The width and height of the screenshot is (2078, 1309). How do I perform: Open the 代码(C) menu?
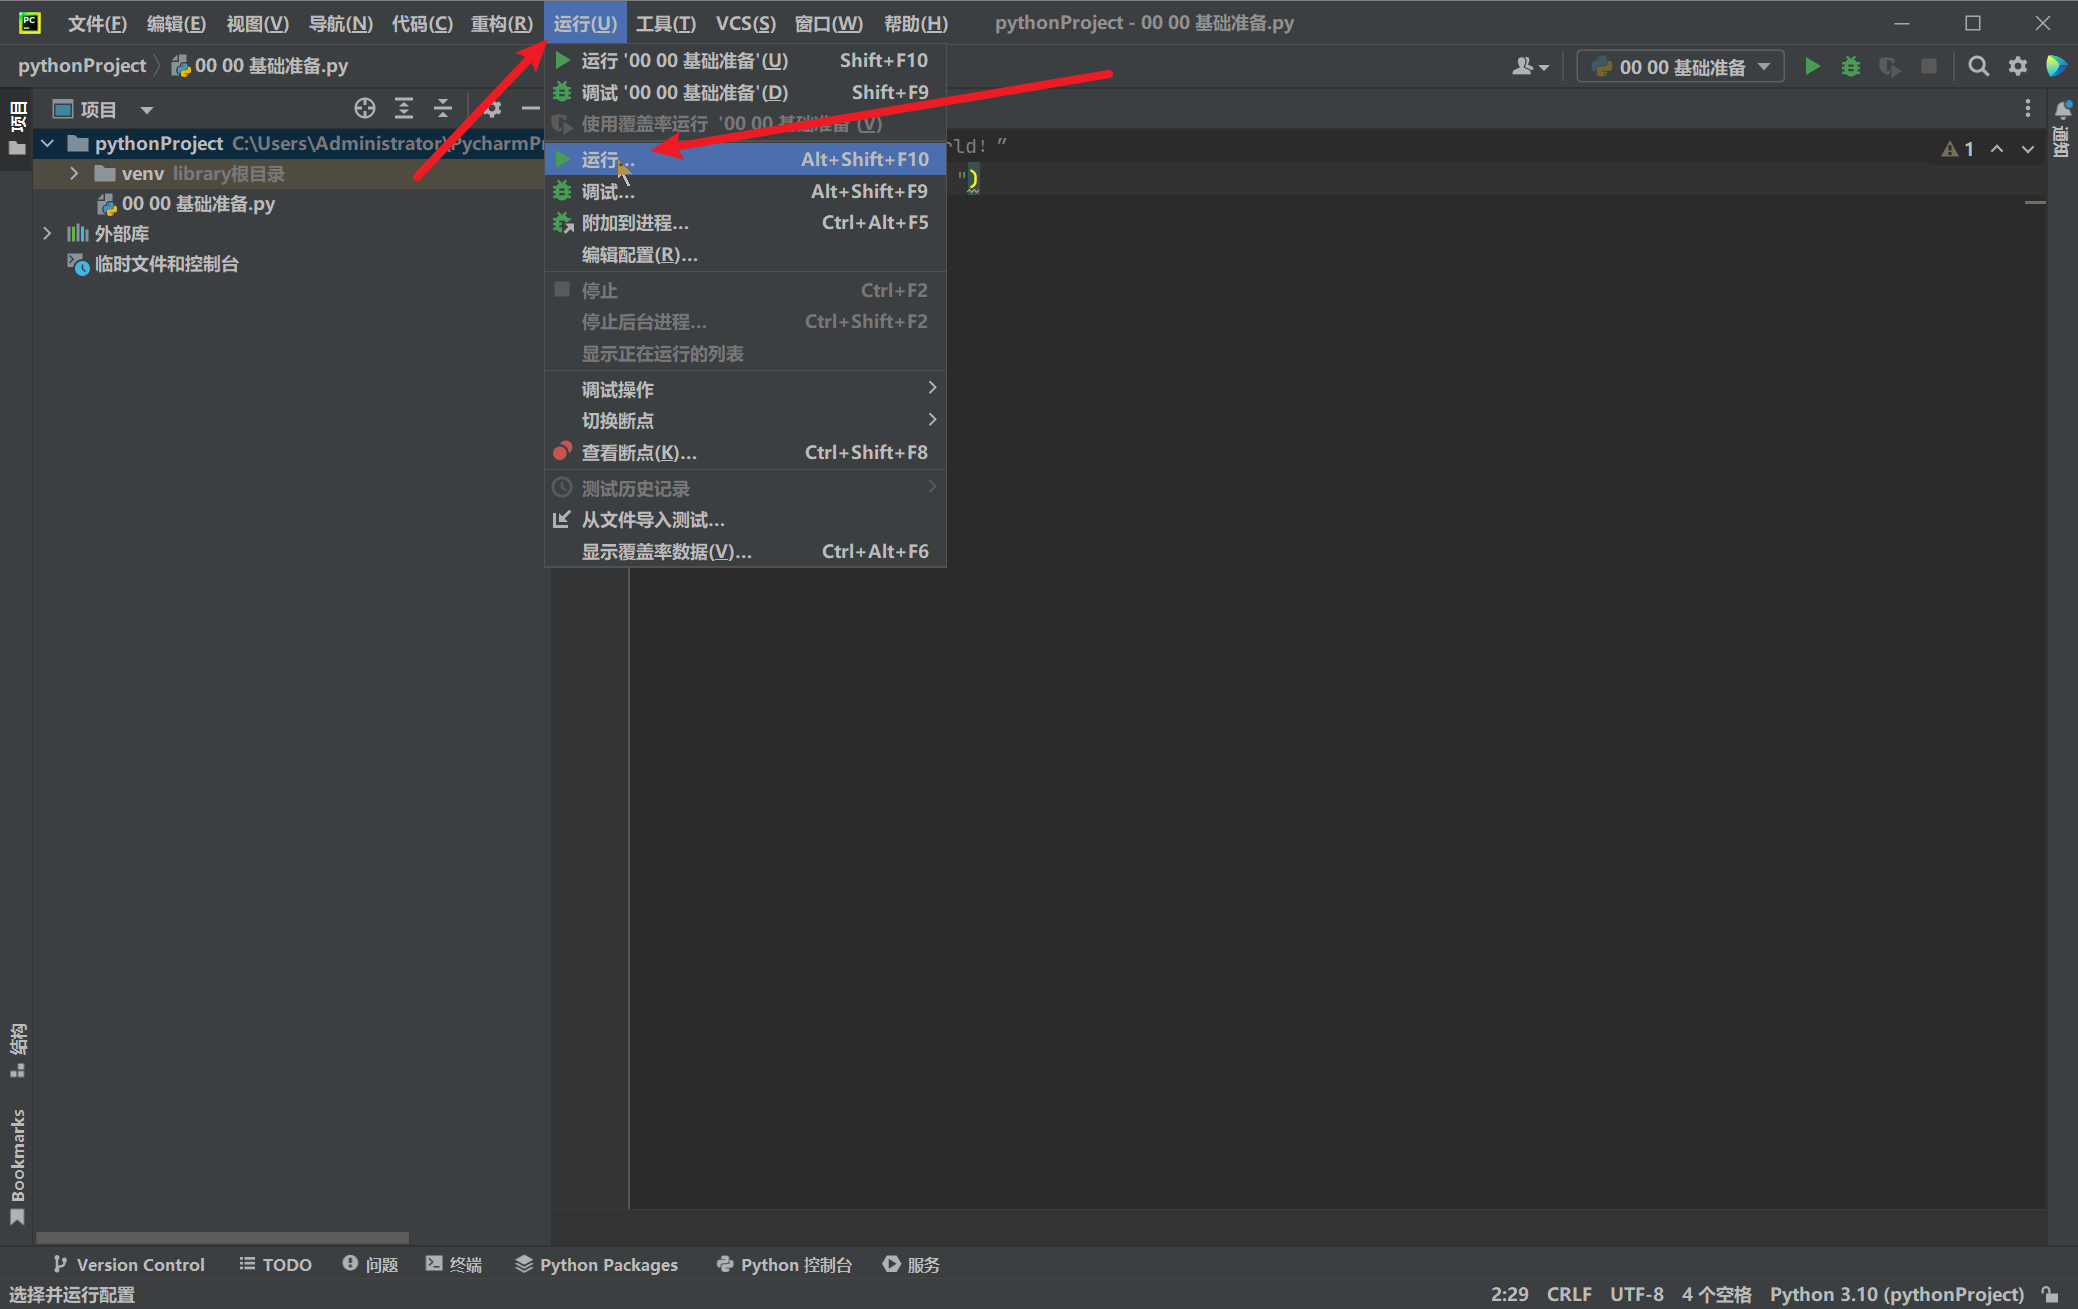(x=422, y=23)
